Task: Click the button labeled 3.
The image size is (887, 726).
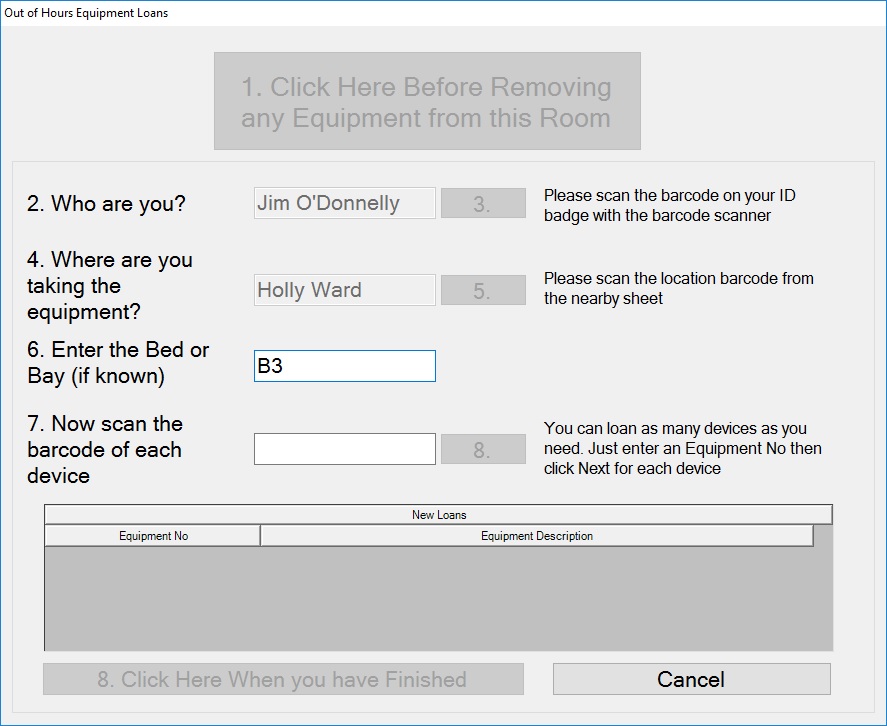Action: (483, 203)
